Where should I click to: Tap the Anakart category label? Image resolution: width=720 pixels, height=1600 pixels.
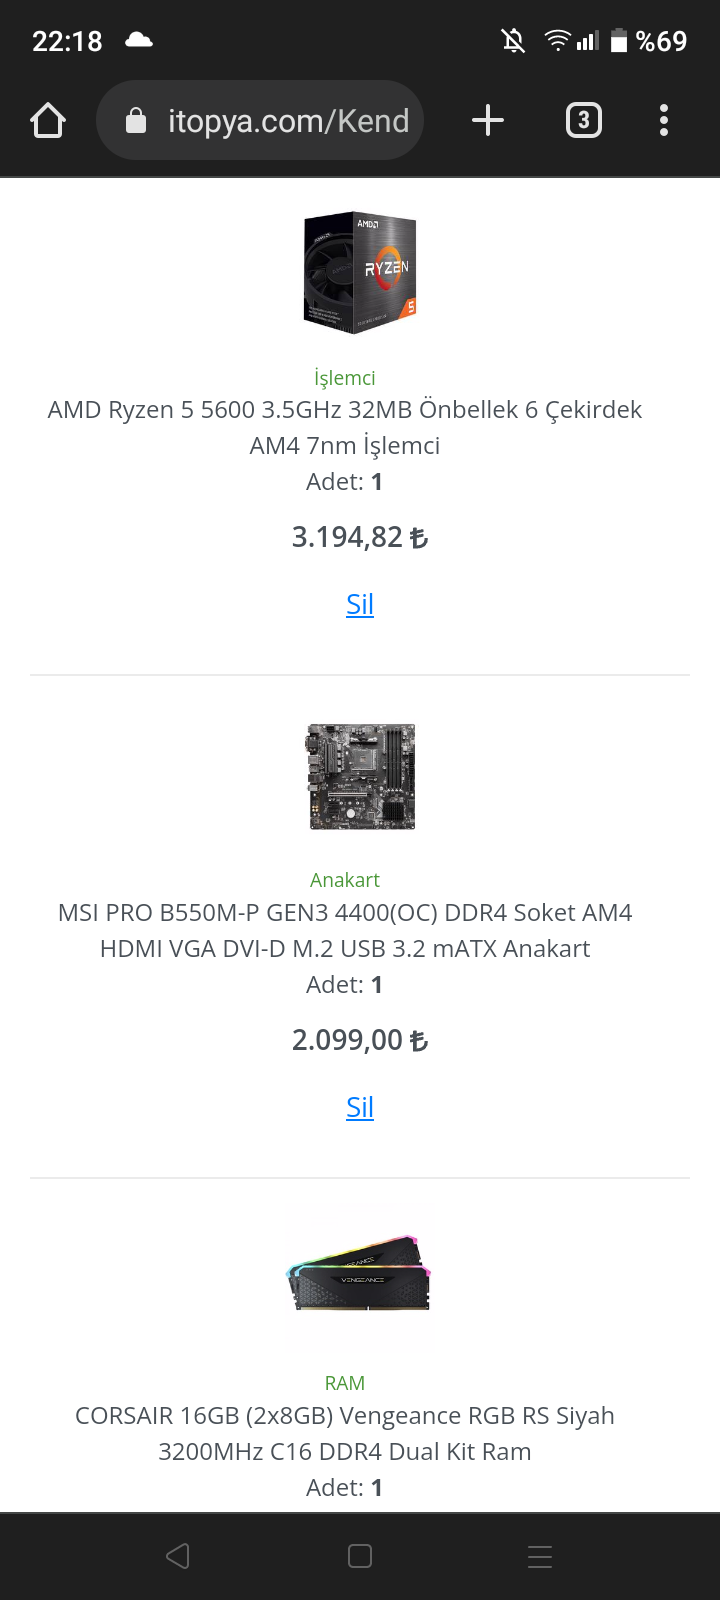tap(345, 880)
